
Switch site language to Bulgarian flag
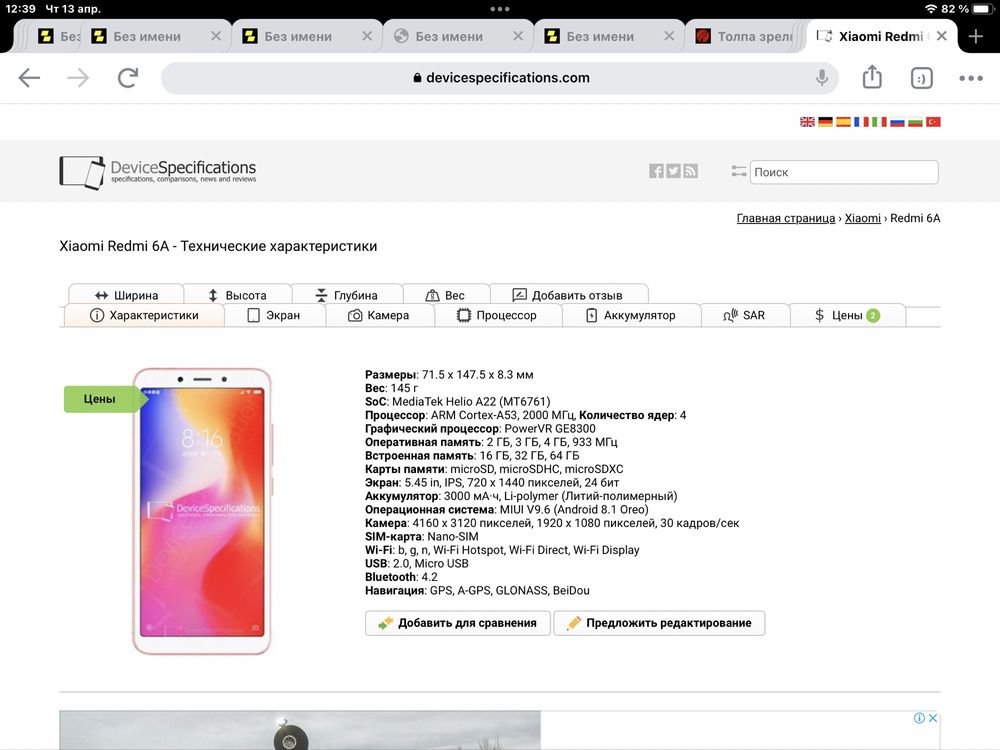tap(915, 122)
